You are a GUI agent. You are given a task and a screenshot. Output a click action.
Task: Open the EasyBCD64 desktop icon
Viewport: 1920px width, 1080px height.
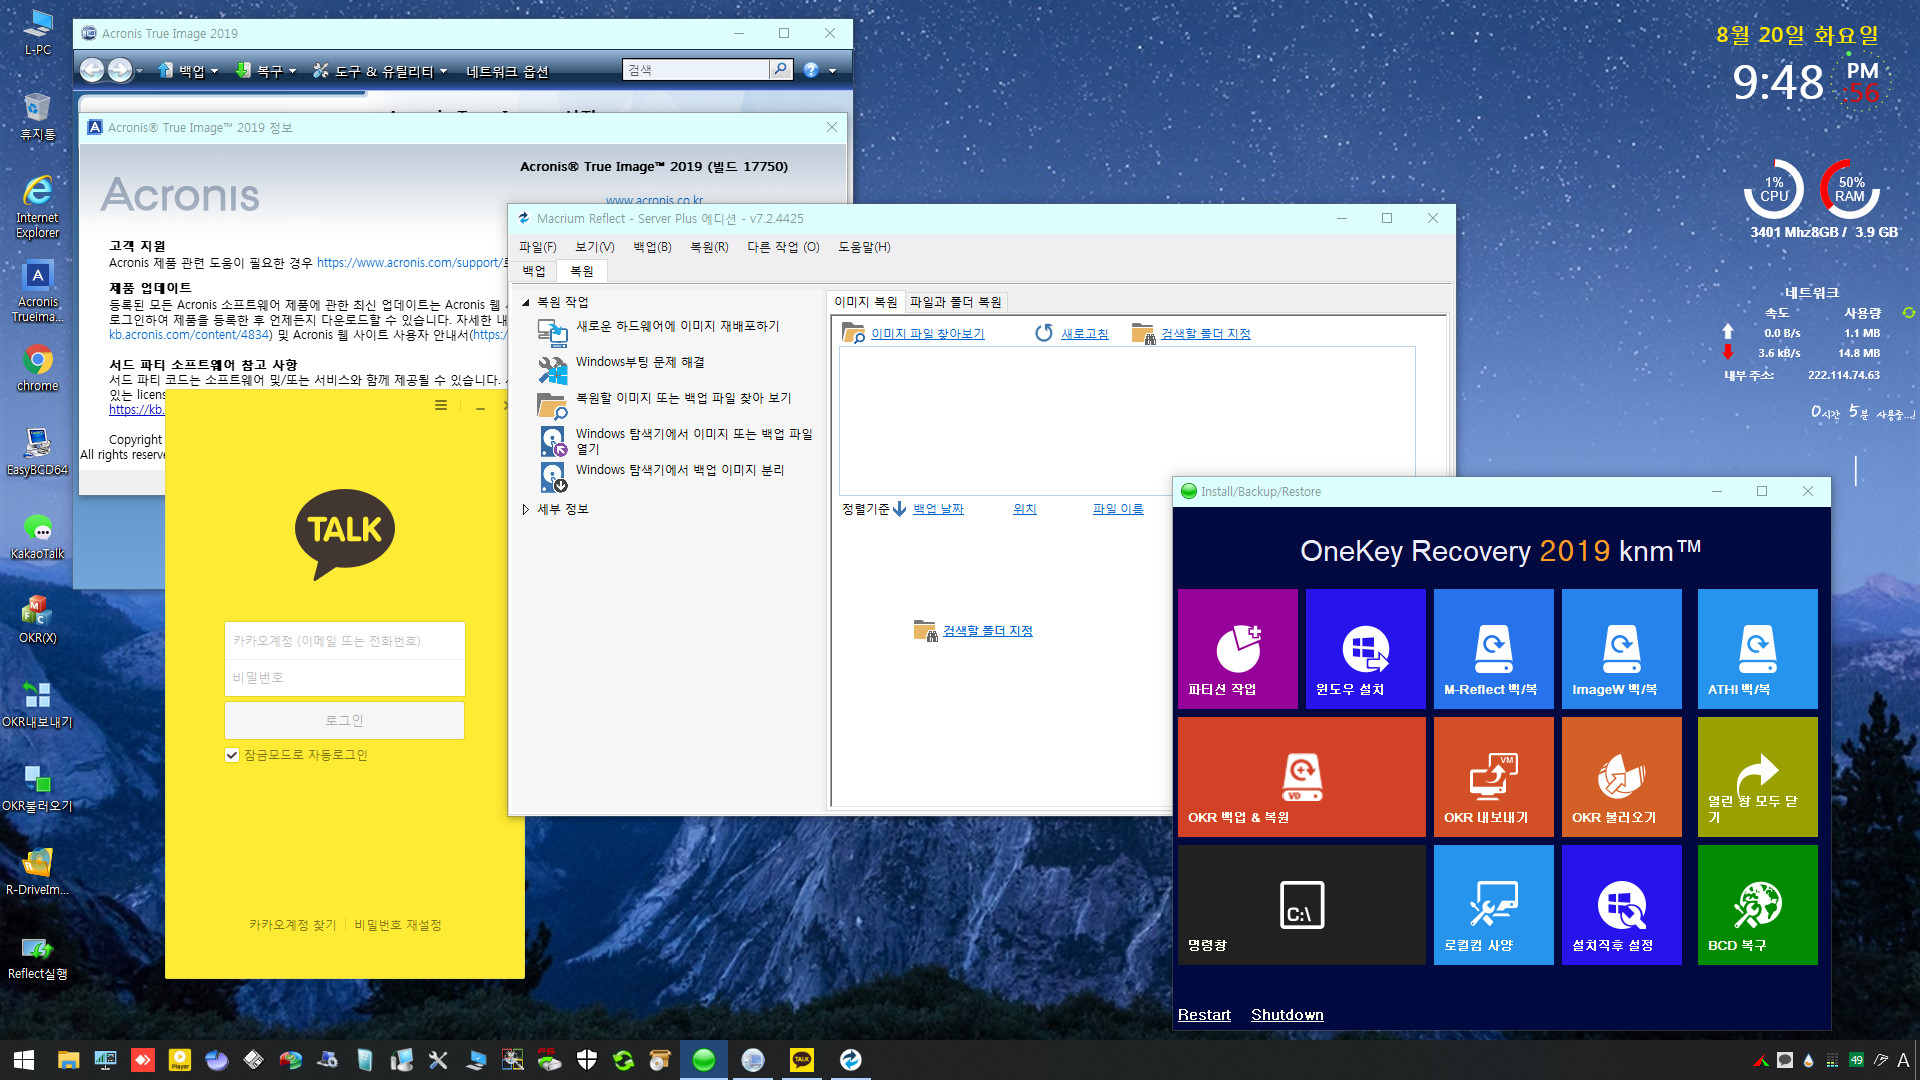tap(37, 452)
